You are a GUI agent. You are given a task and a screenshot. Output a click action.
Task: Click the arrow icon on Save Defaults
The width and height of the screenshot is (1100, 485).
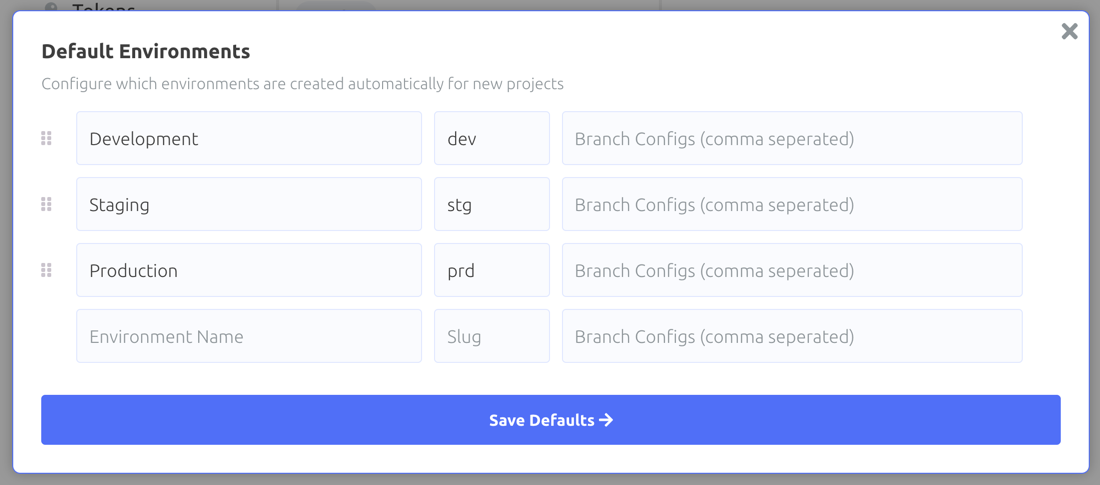(x=606, y=420)
